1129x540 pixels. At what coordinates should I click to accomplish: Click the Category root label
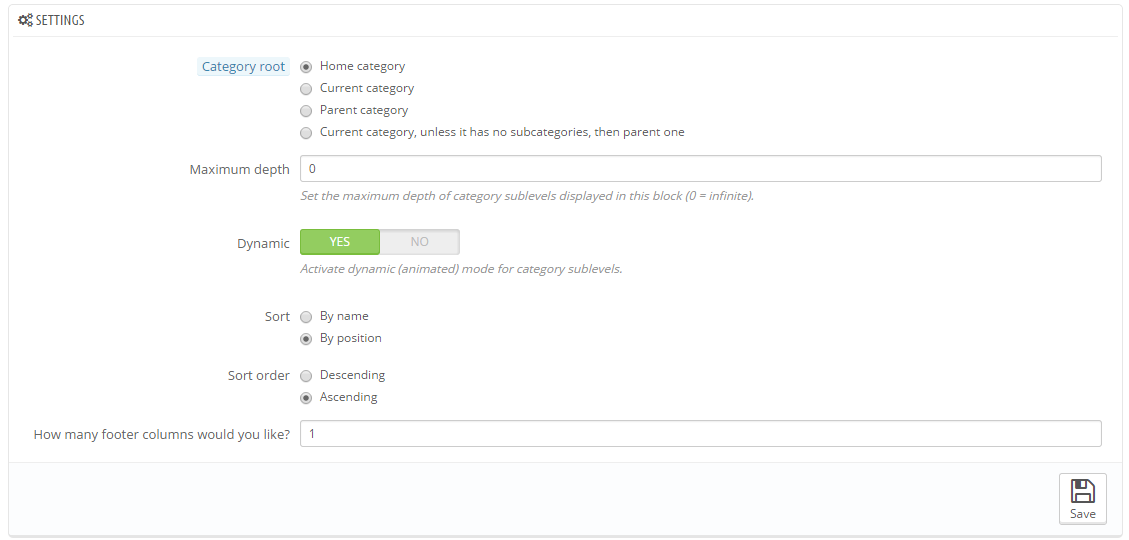(x=243, y=67)
